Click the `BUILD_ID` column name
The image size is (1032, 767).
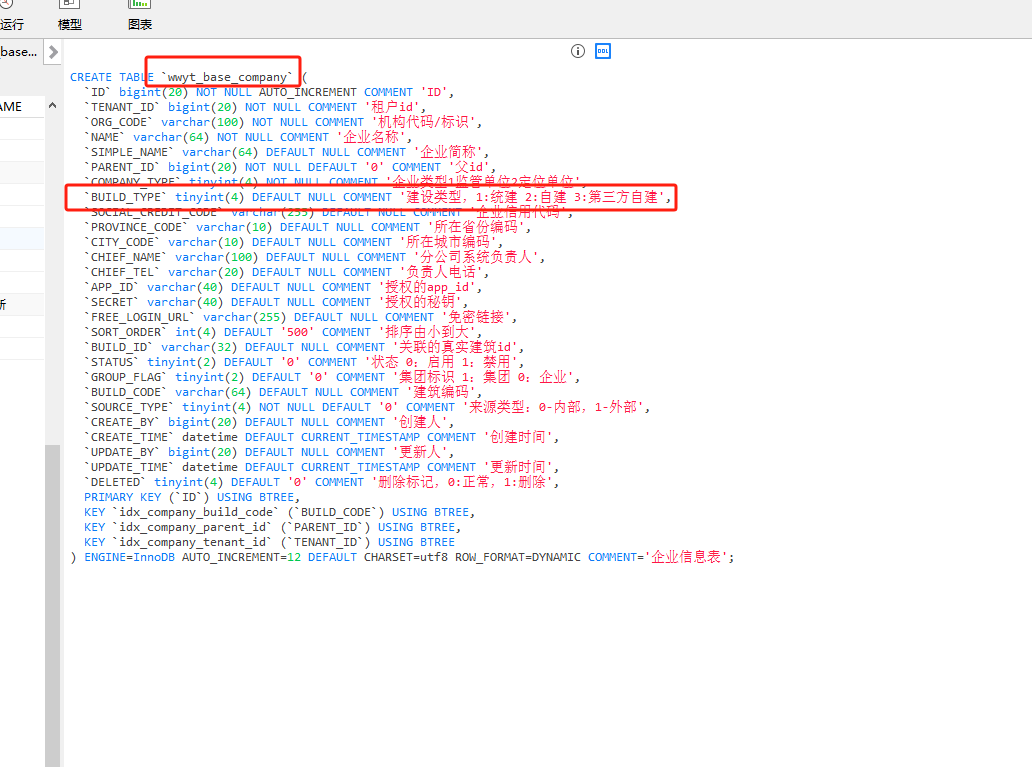pyautogui.click(x=119, y=348)
